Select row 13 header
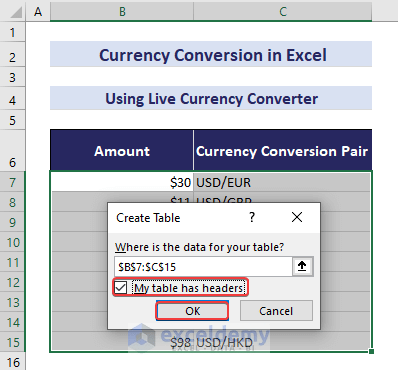 [13, 302]
